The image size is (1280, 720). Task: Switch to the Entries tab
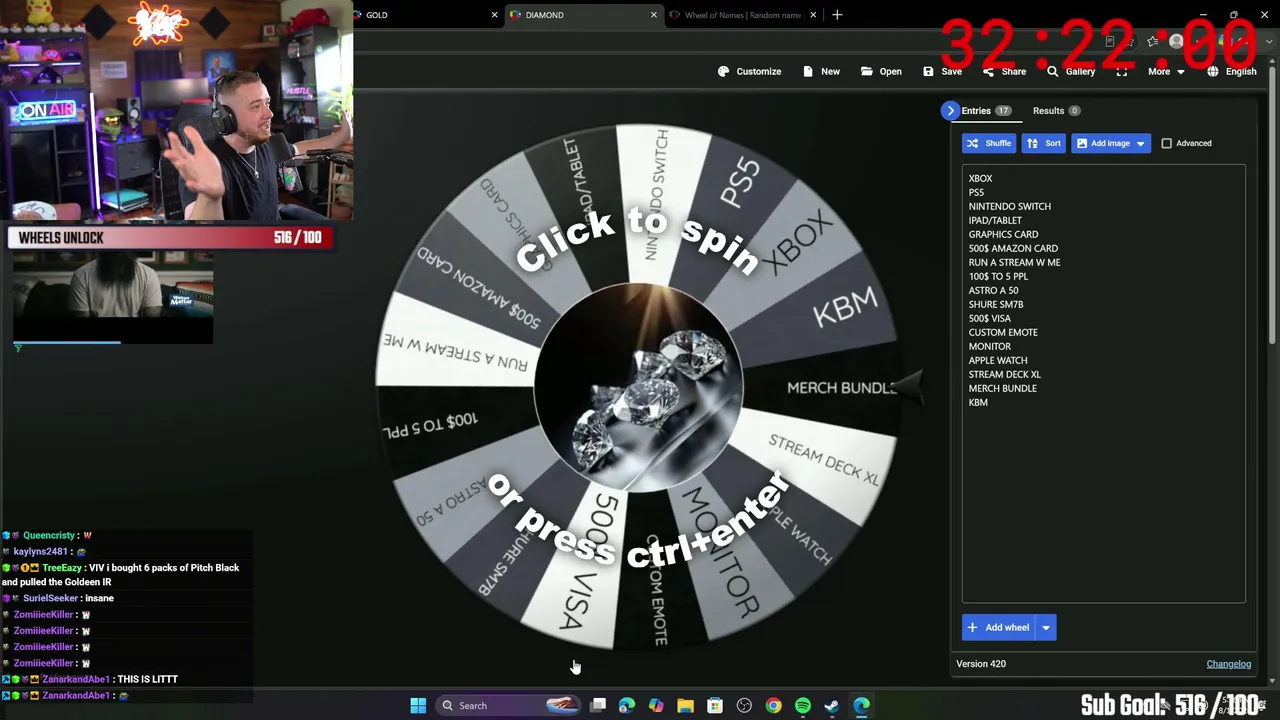point(986,111)
